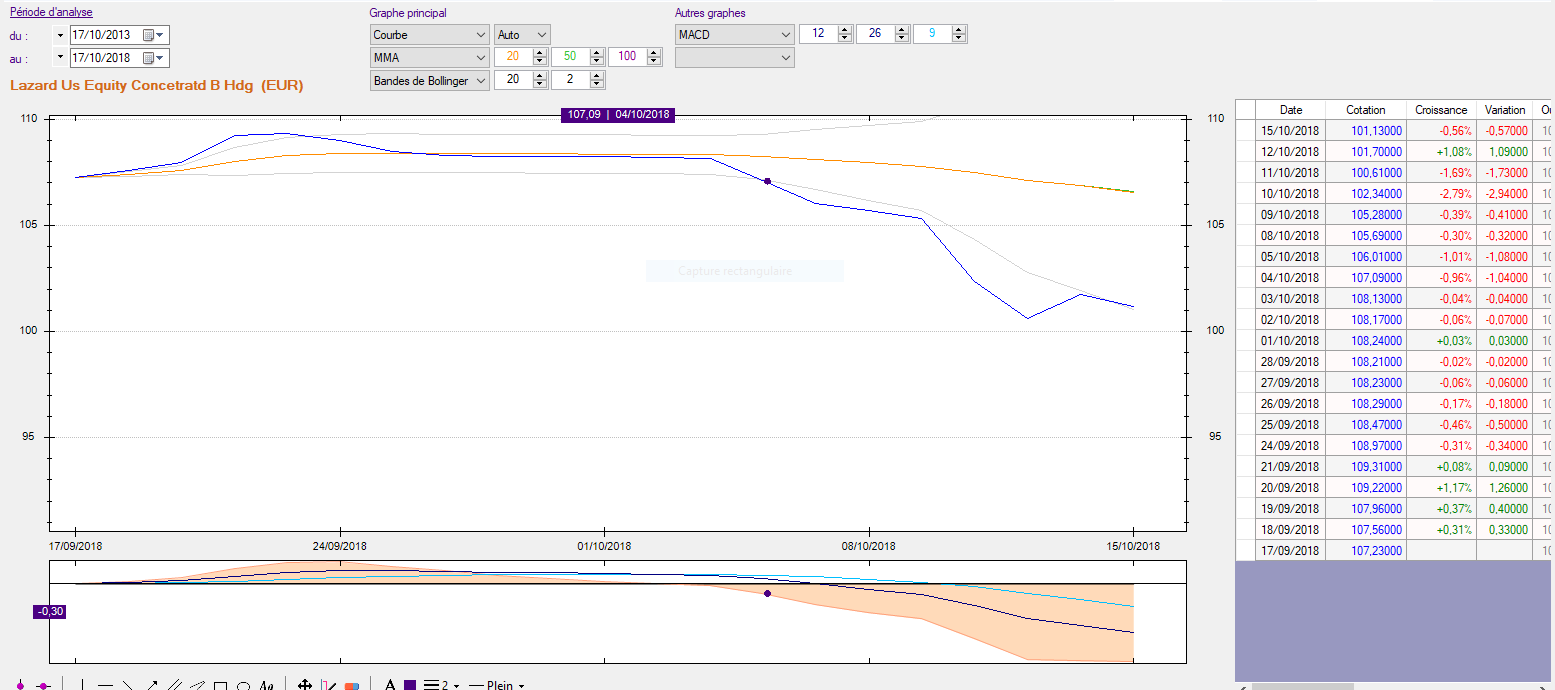Image resolution: width=1555 pixels, height=690 pixels.
Task: Select the eraser tool
Action: coord(351,686)
